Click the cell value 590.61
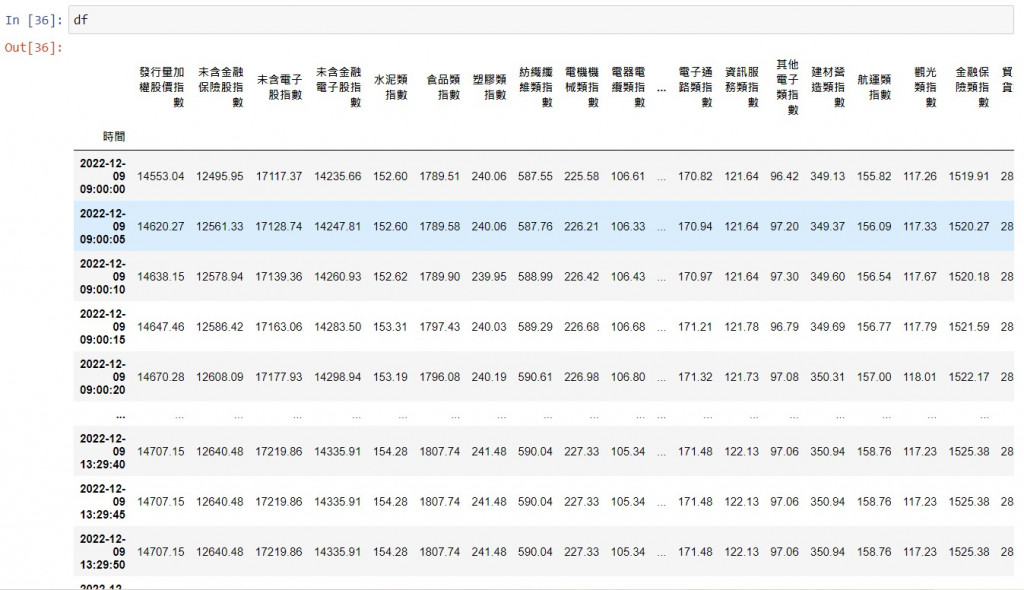This screenshot has width=1024, height=590. point(536,377)
